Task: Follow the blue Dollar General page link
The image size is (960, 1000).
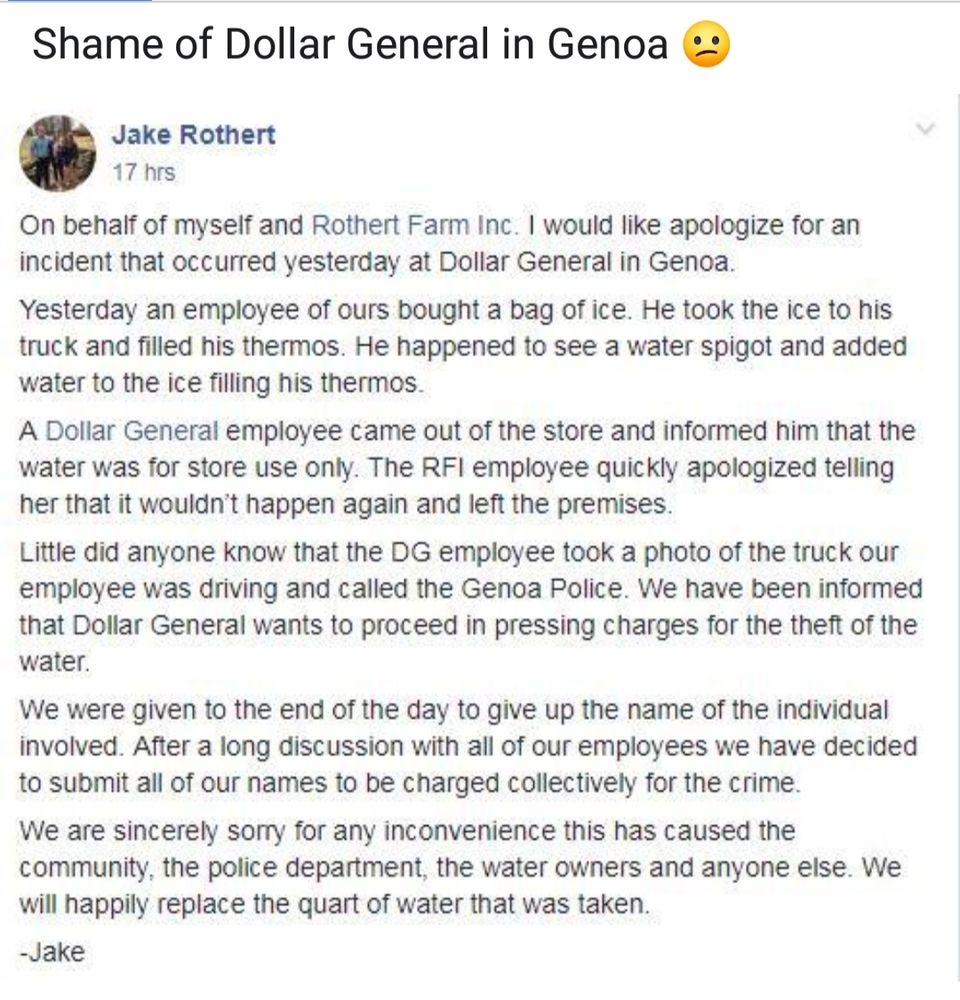Action: 132,433
